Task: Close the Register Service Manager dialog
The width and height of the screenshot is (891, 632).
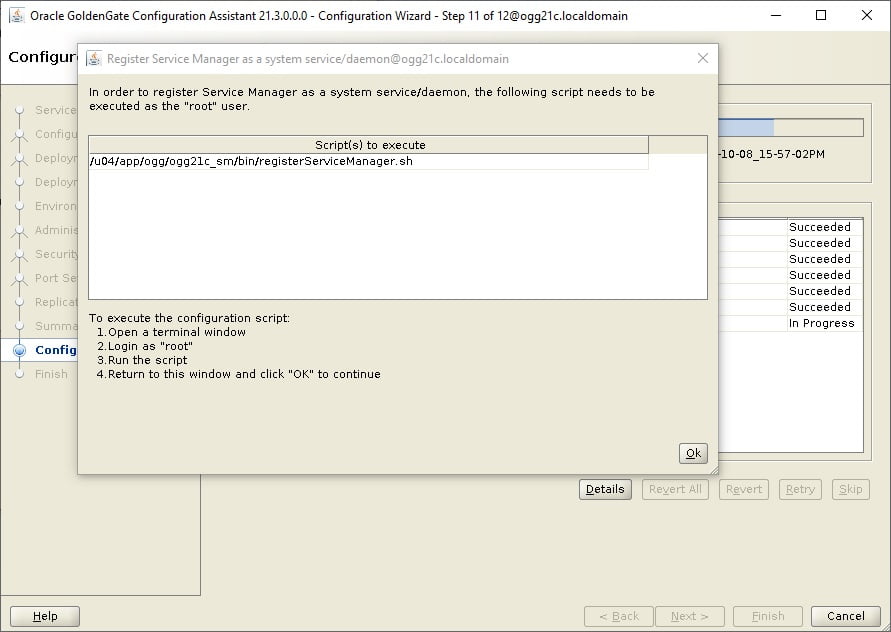Action: pyautogui.click(x=703, y=58)
